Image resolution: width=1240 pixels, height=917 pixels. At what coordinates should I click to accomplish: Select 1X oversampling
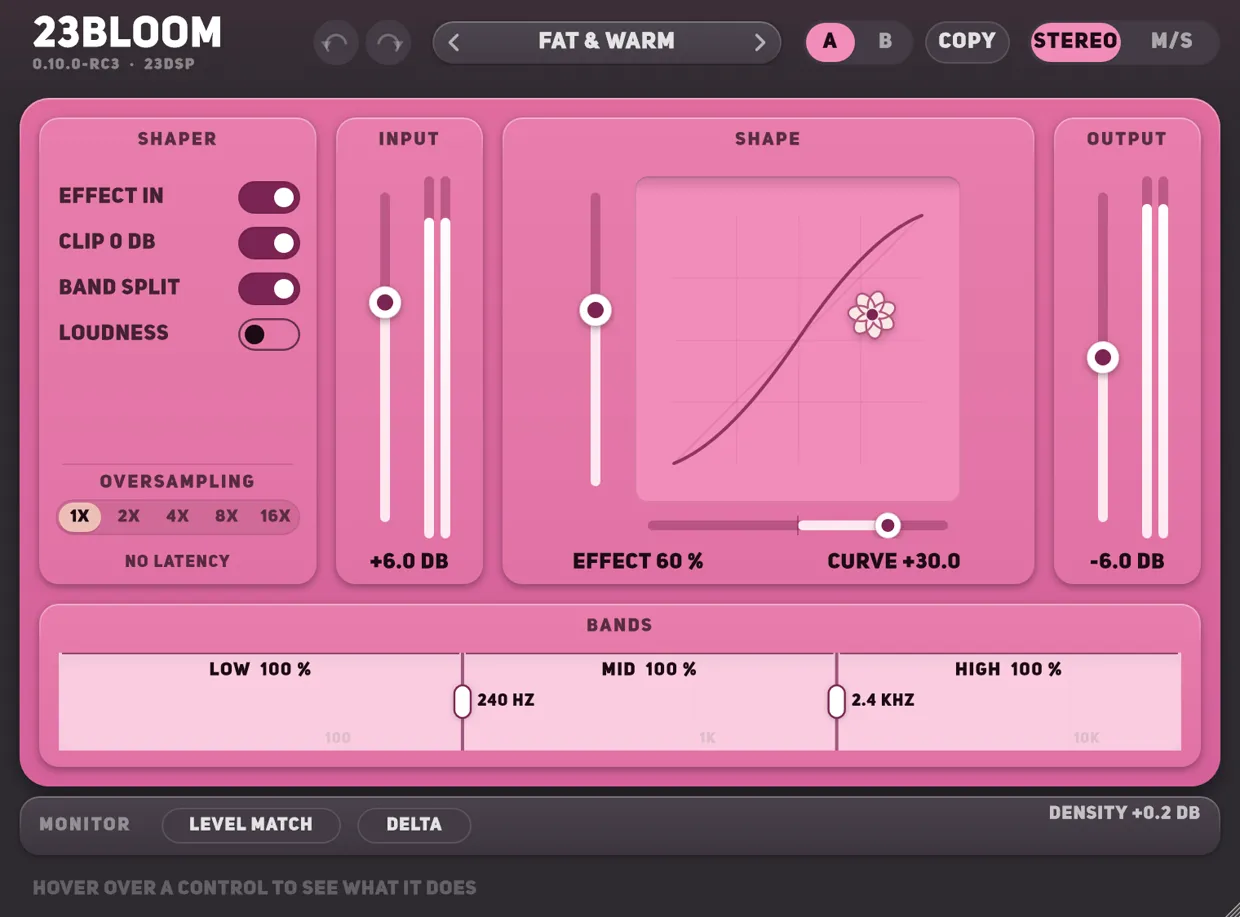[x=79, y=517]
